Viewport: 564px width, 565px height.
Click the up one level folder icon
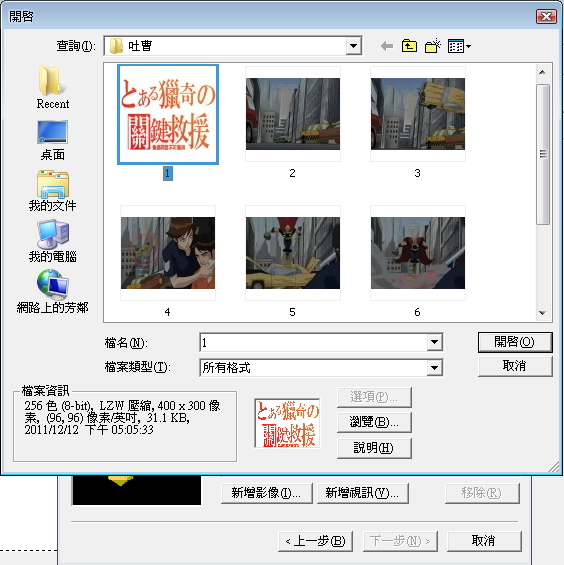click(409, 46)
